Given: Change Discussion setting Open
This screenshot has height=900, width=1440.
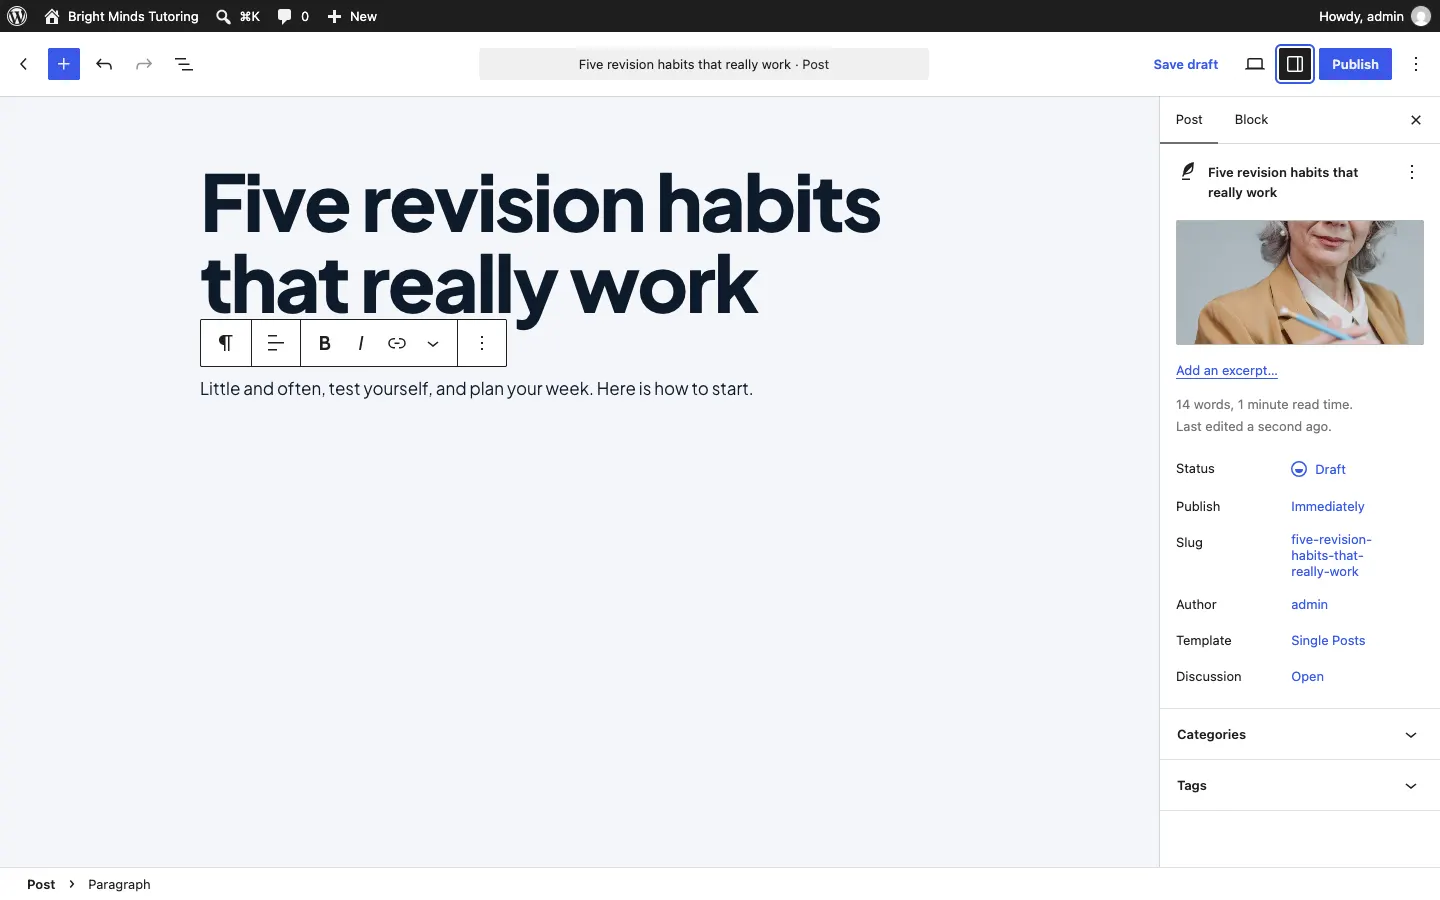Looking at the screenshot, I should click(x=1307, y=677).
